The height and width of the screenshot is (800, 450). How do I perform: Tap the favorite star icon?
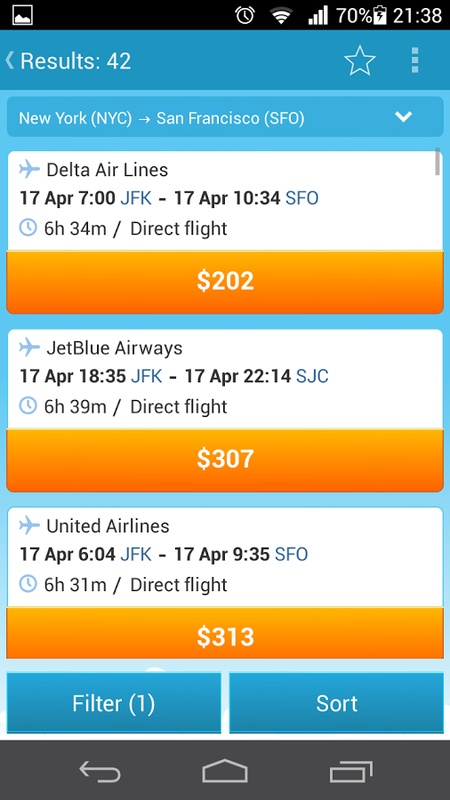[360, 61]
